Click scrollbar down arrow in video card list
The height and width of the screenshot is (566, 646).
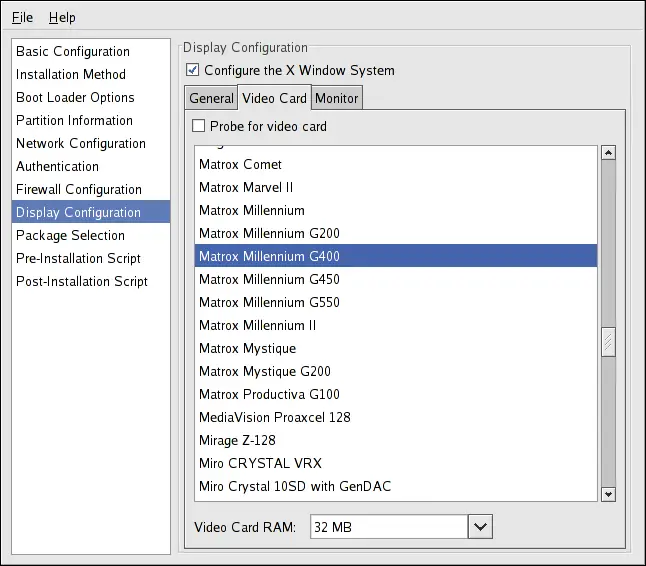(607, 493)
